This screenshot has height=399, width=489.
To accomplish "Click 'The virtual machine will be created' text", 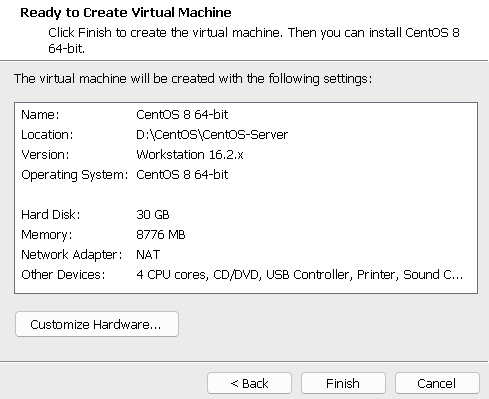I will (193, 79).
